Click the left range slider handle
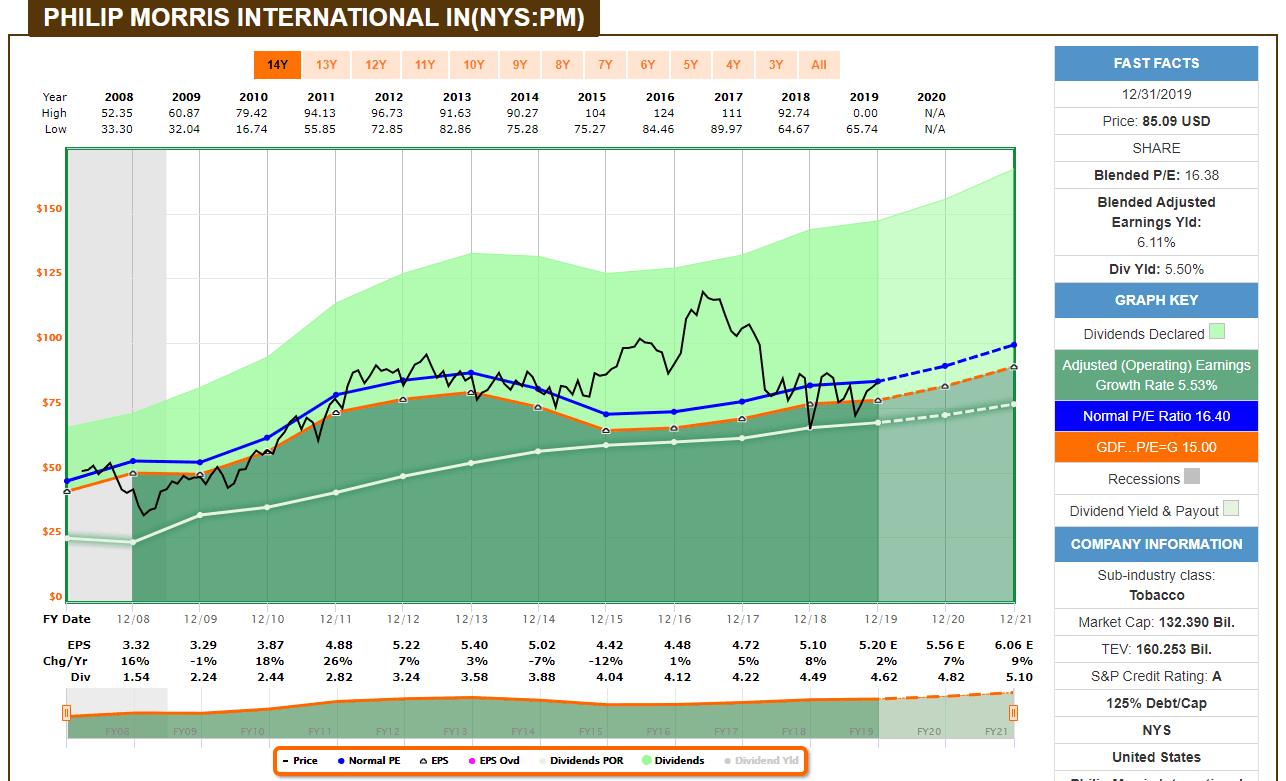Image resolution: width=1286 pixels, height=781 pixels. pyautogui.click(x=67, y=713)
